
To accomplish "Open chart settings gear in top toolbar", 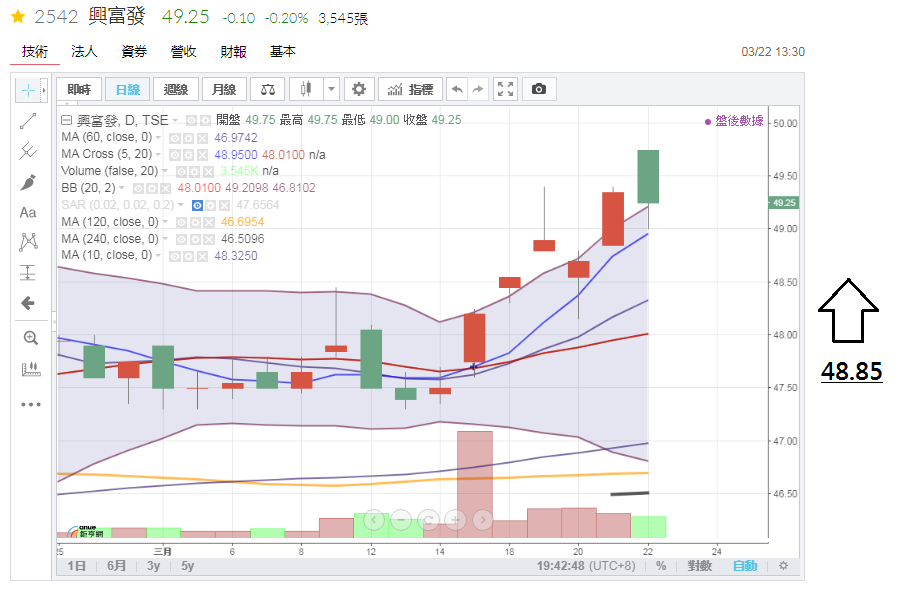I will tap(359, 90).
